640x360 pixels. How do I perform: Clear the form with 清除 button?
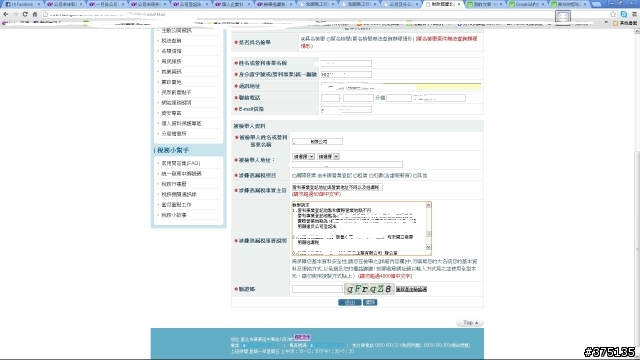[370, 302]
